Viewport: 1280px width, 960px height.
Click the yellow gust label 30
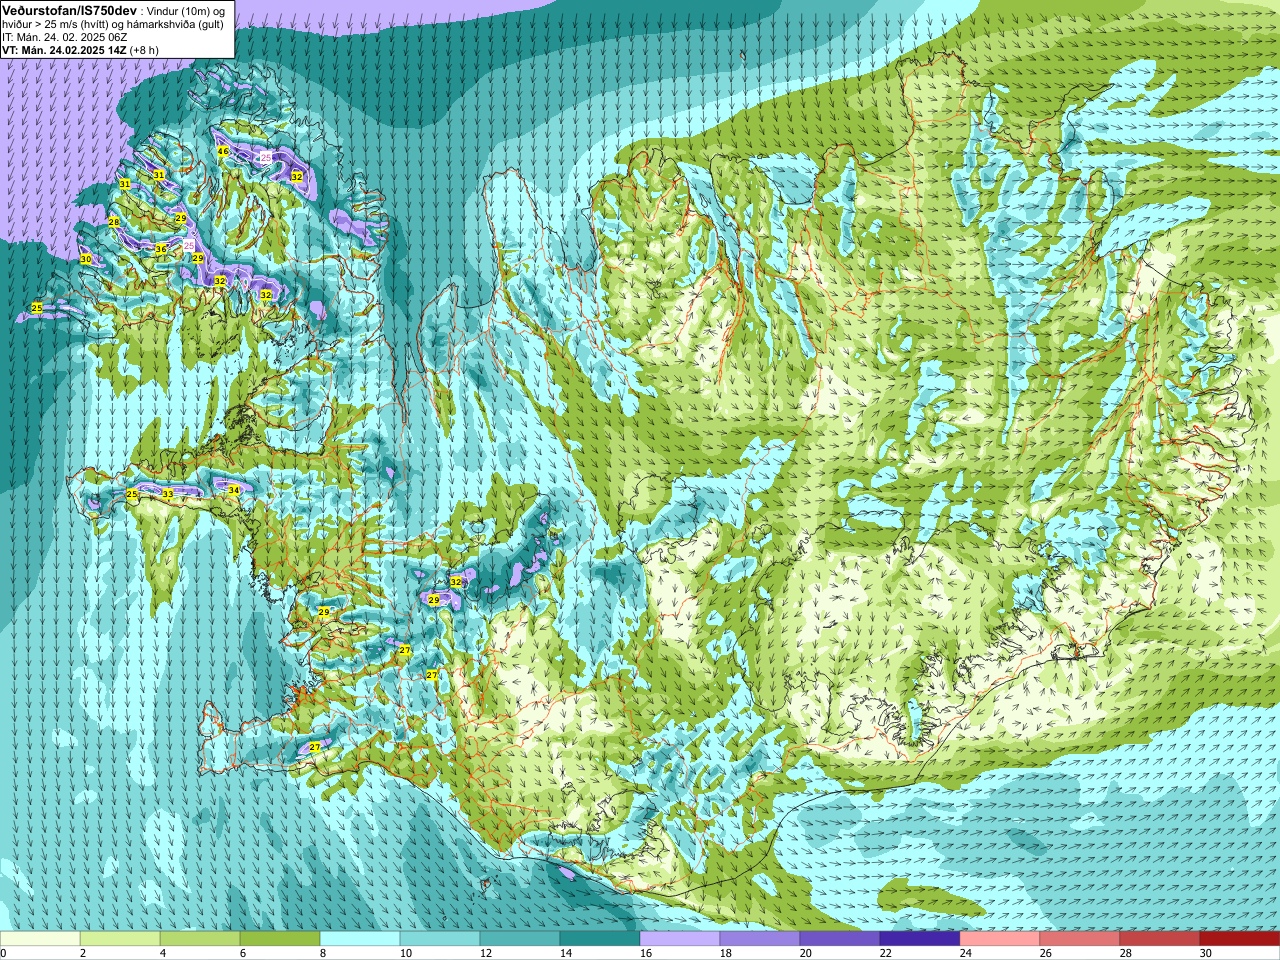point(86,259)
